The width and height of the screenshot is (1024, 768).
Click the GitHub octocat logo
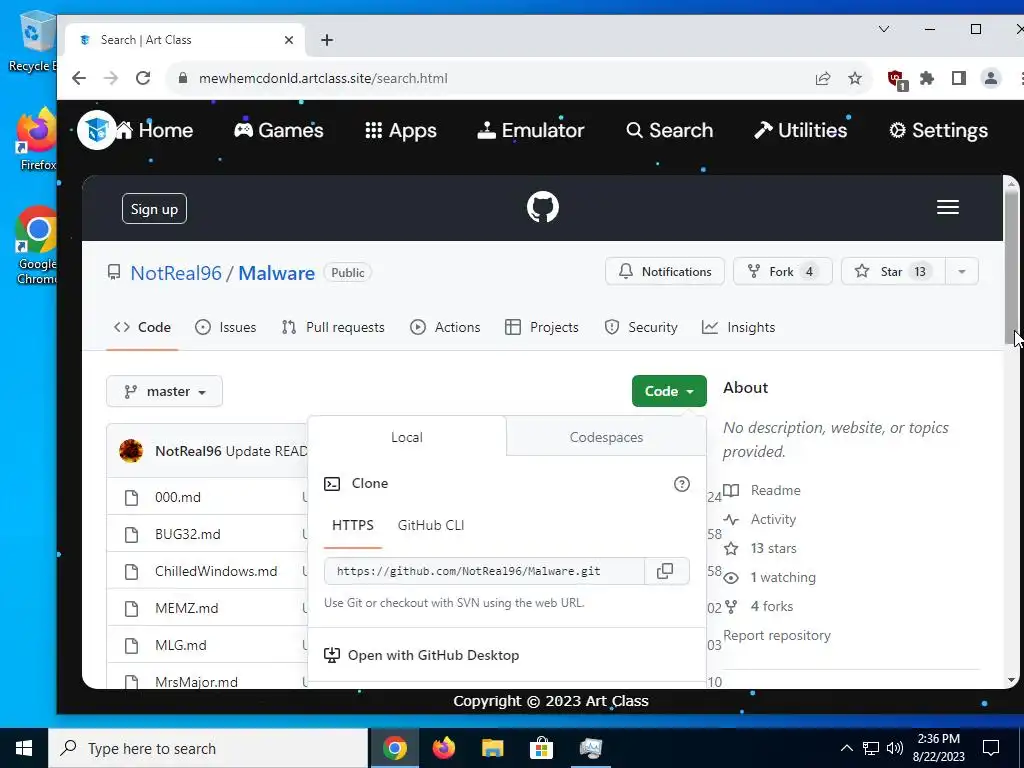tap(543, 207)
